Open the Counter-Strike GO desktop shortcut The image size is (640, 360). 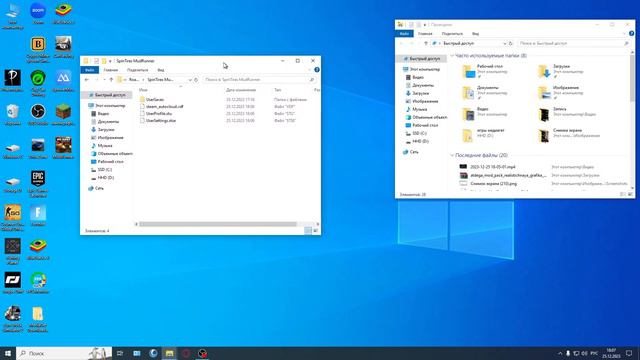[x=13, y=218]
